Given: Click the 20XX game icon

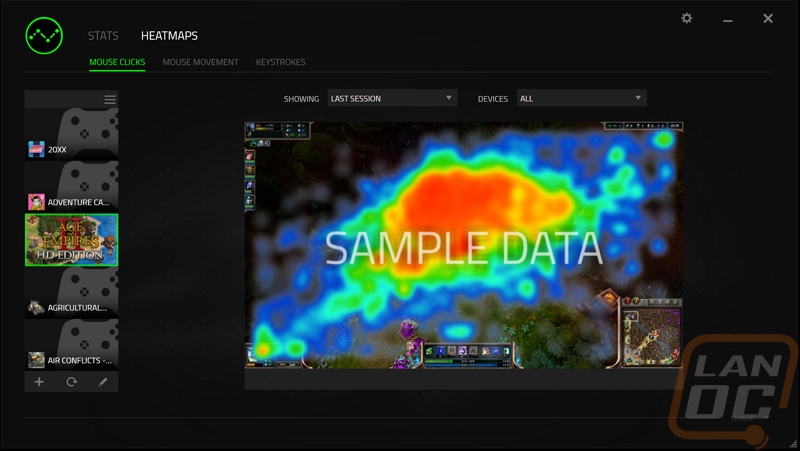Looking at the screenshot, I should (36, 149).
